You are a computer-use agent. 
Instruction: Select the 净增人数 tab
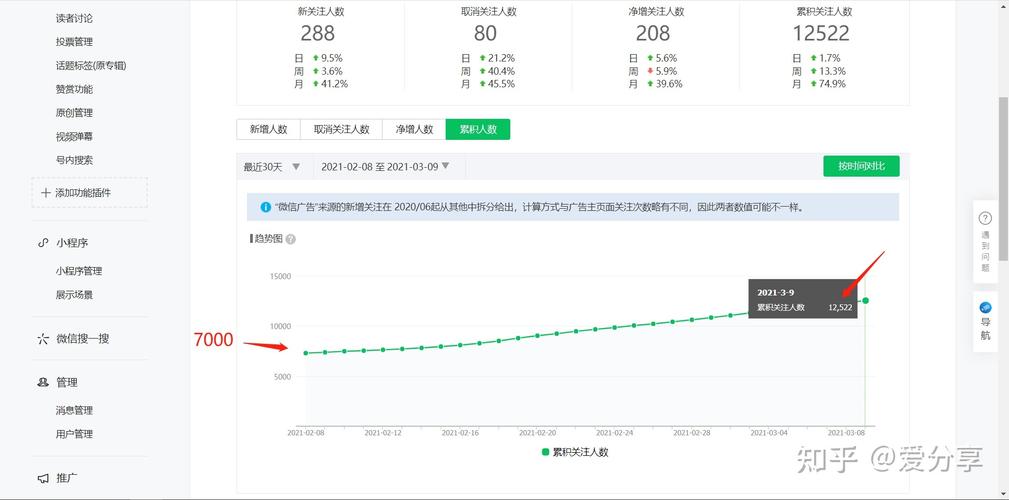pos(414,129)
